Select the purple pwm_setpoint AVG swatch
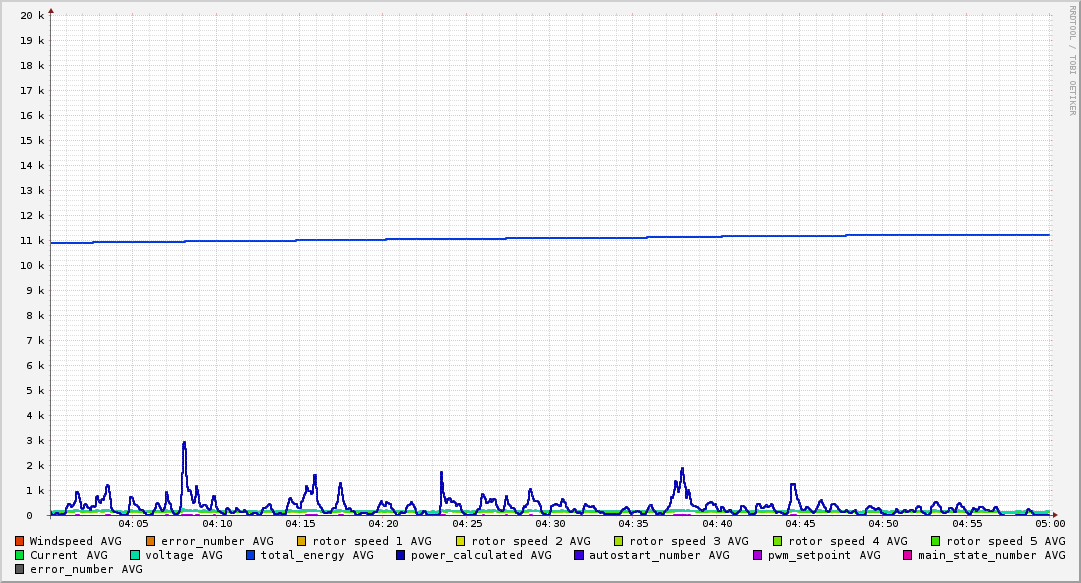Screen dimensions: 1081x583 pos(757,555)
